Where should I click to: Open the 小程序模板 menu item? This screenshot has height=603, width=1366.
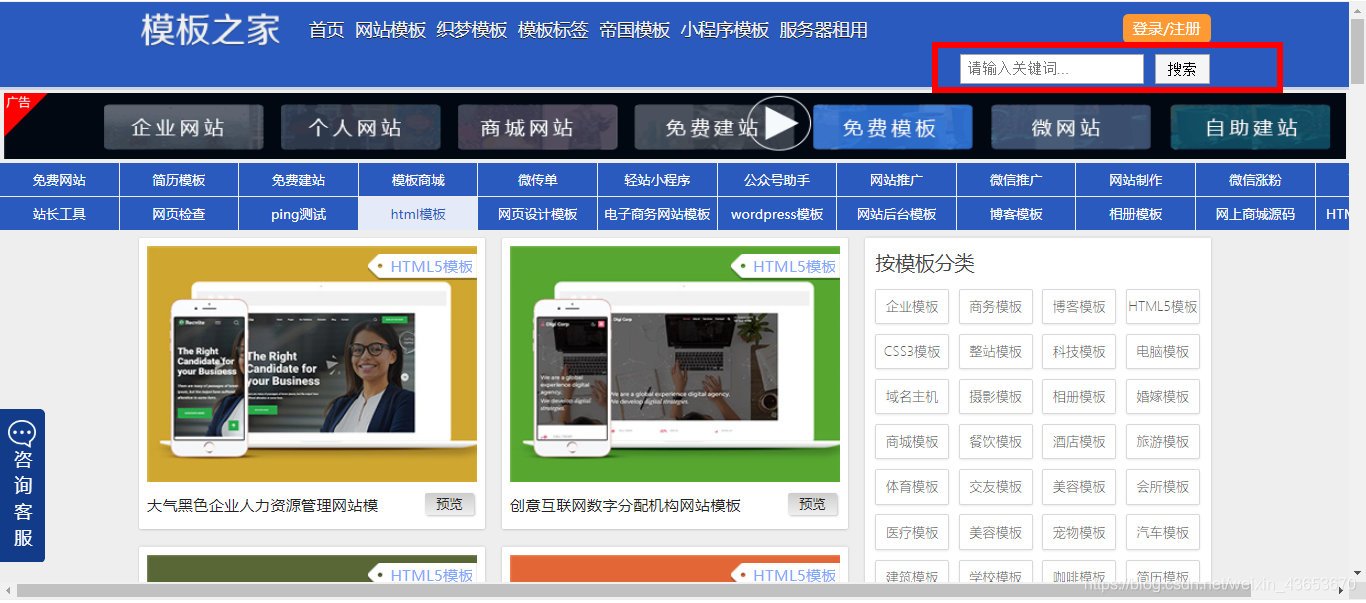[724, 30]
